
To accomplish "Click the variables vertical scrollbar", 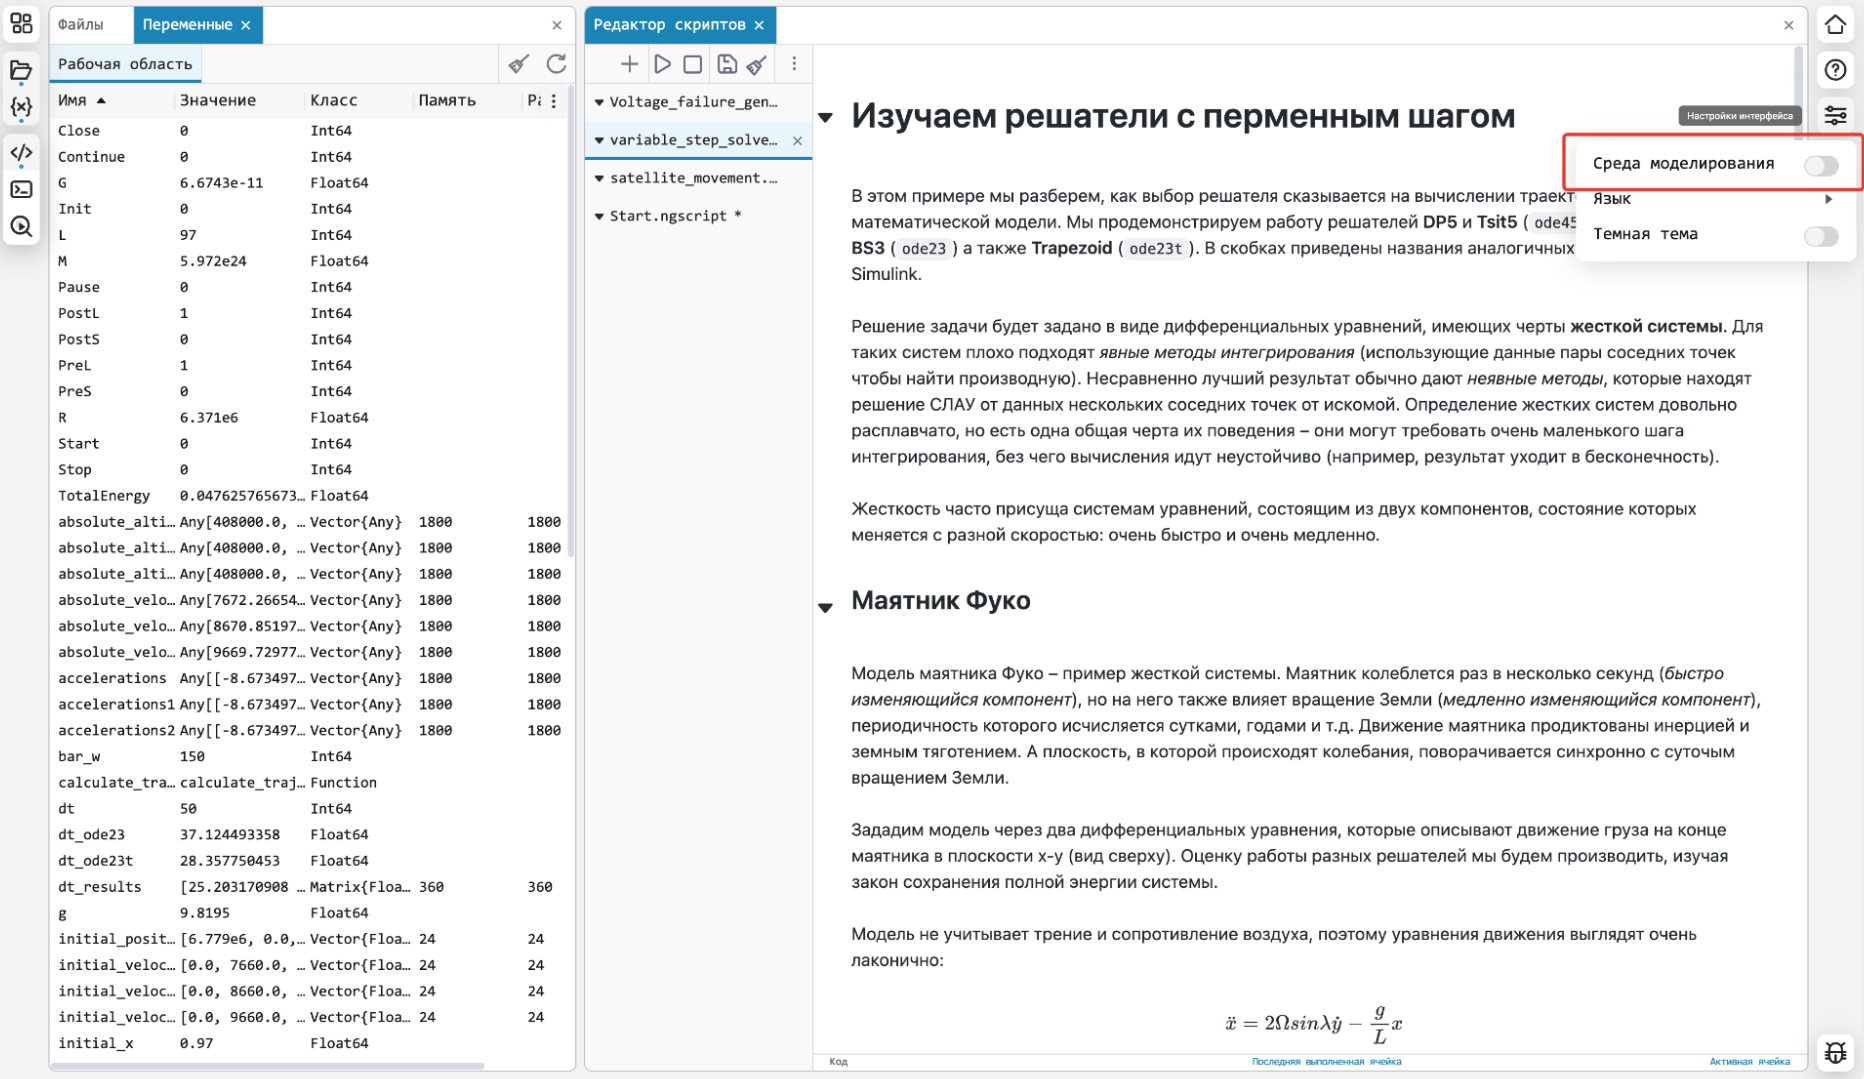I will pyautogui.click(x=570, y=320).
